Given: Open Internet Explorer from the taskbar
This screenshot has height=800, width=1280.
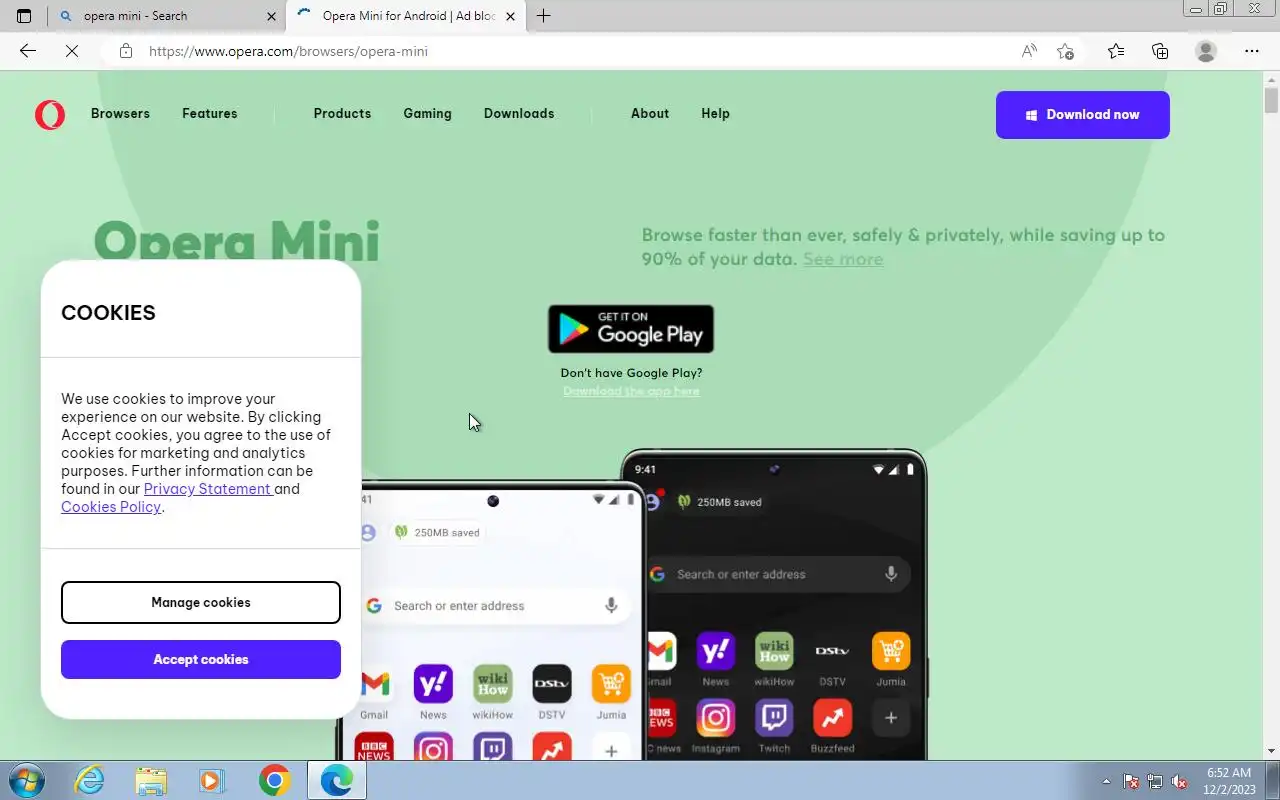Looking at the screenshot, I should [x=90, y=780].
